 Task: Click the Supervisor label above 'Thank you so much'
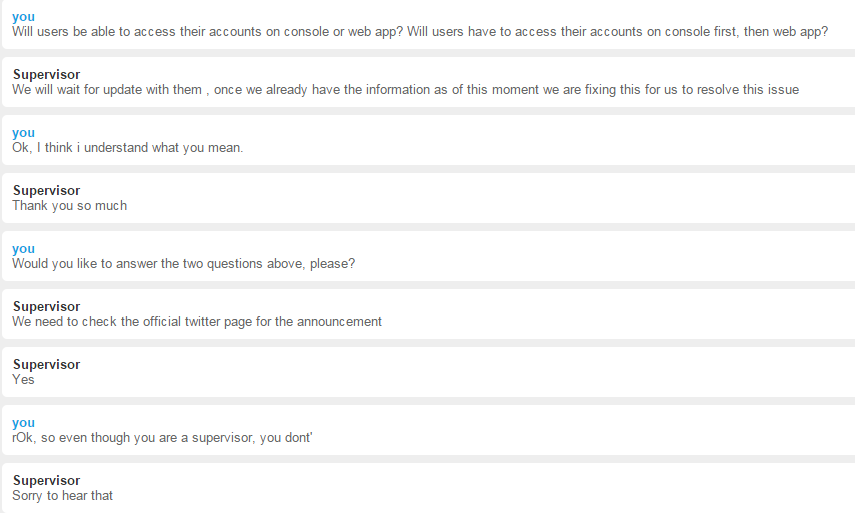click(x=46, y=191)
